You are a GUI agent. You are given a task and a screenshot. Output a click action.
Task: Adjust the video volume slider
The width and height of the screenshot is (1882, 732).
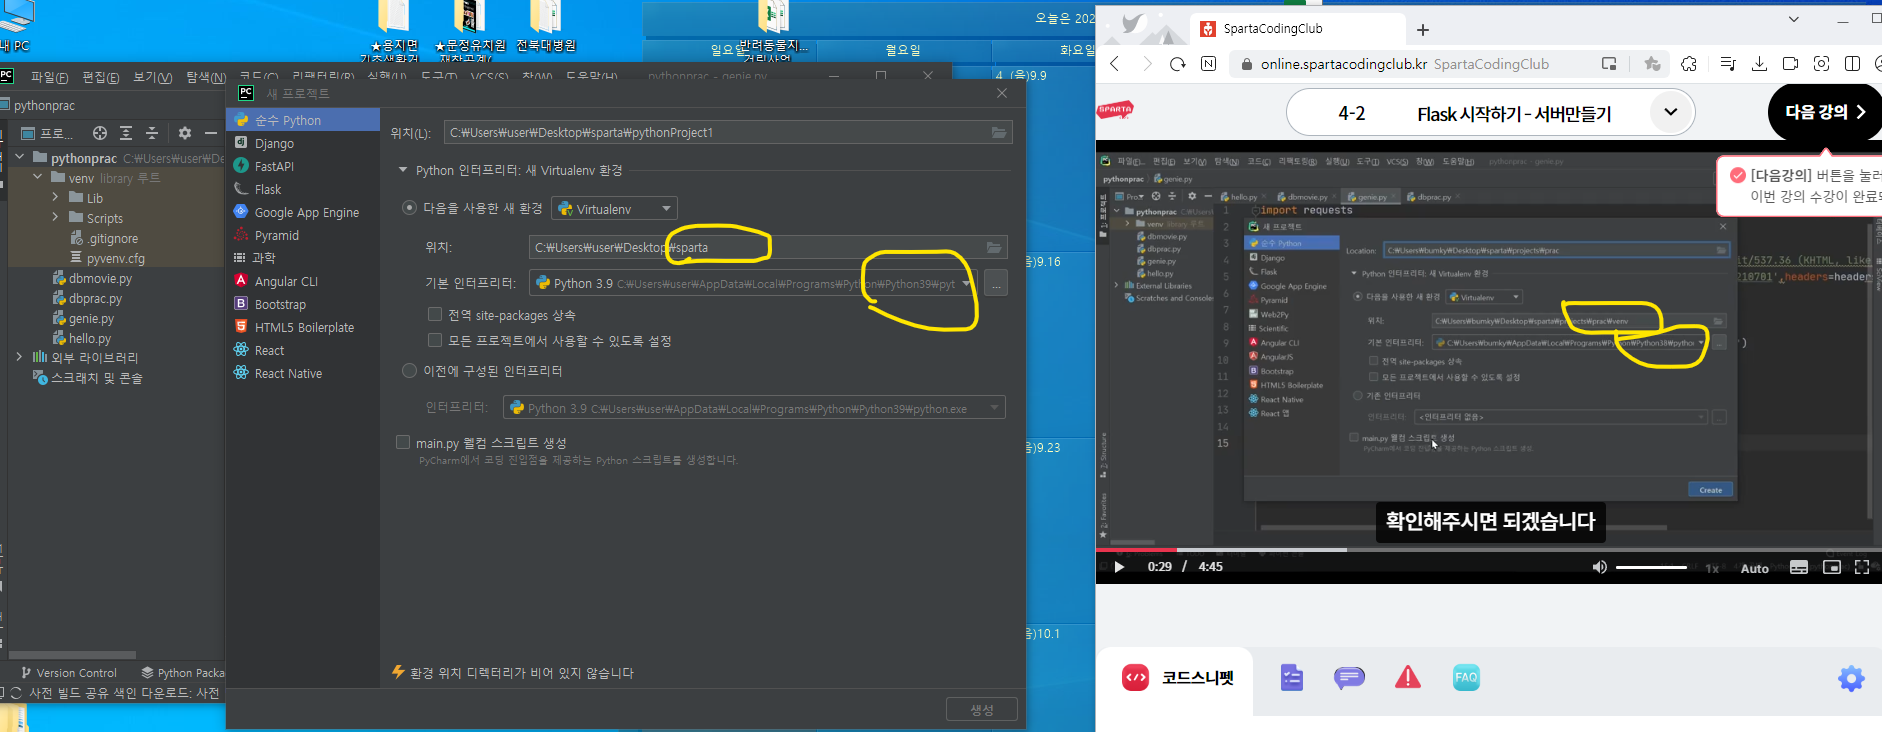pyautogui.click(x=1651, y=567)
